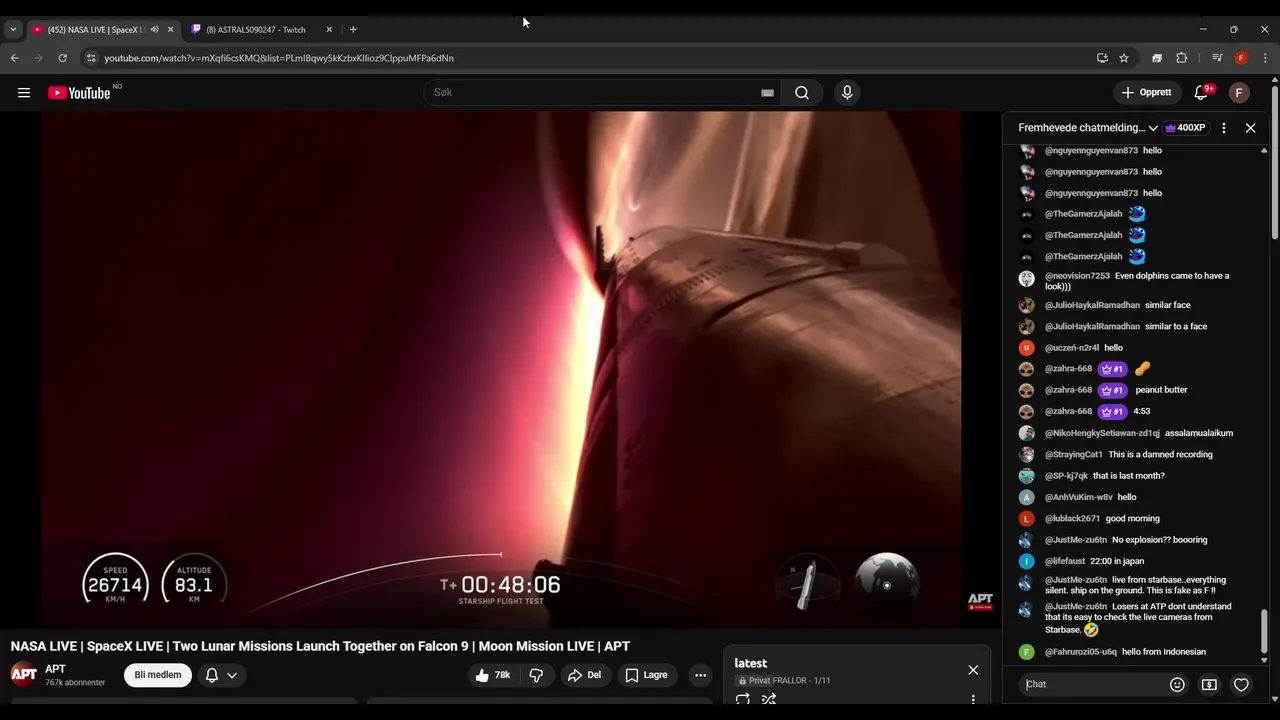Click message "This is a damned recording"
1280x720 pixels.
point(1160,455)
